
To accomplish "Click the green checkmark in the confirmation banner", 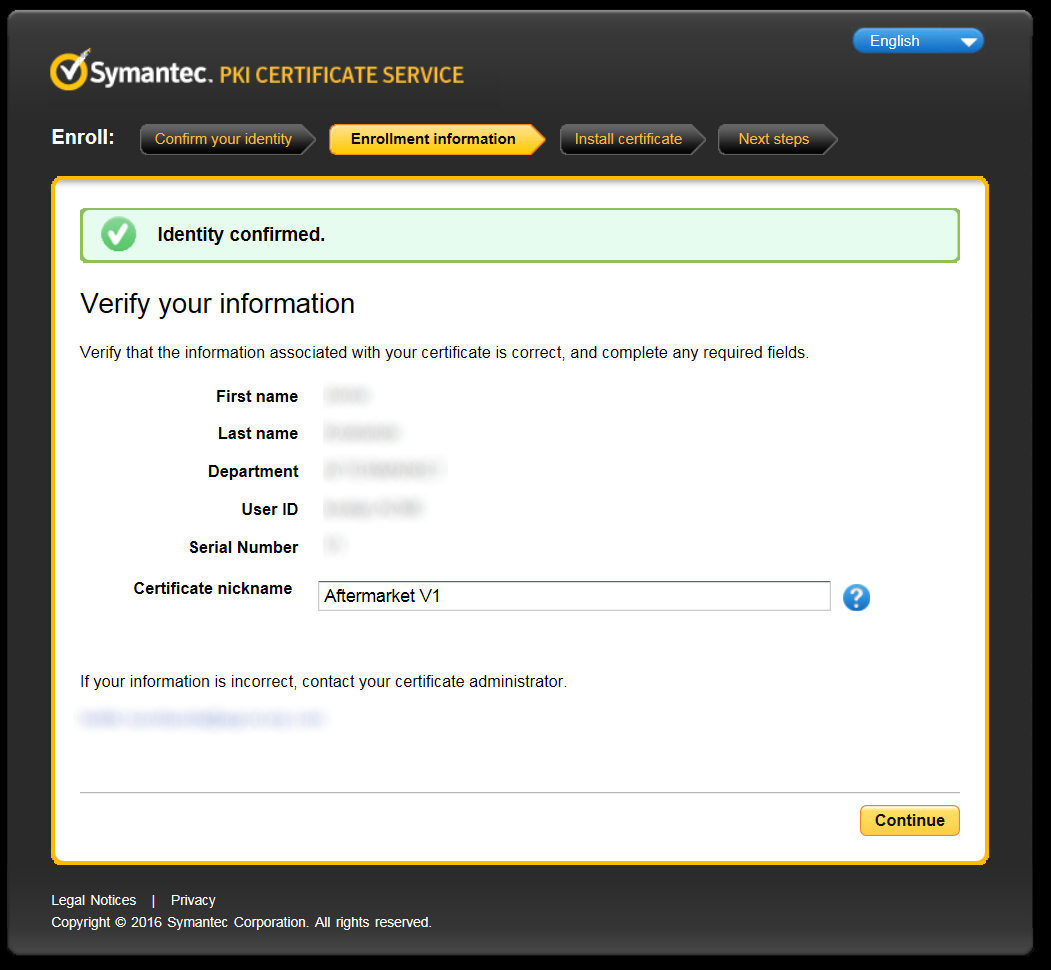I will 118,235.
